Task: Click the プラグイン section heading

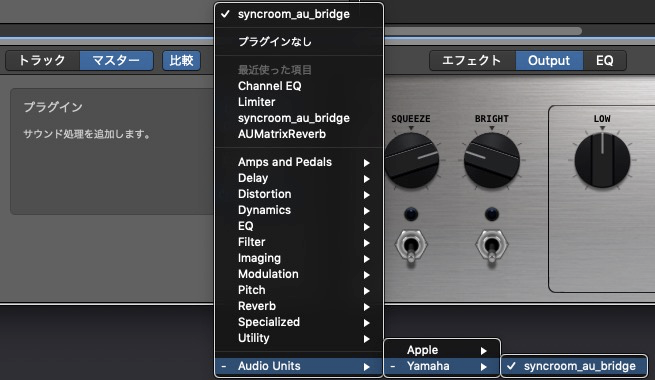Action: pyautogui.click(x=53, y=107)
